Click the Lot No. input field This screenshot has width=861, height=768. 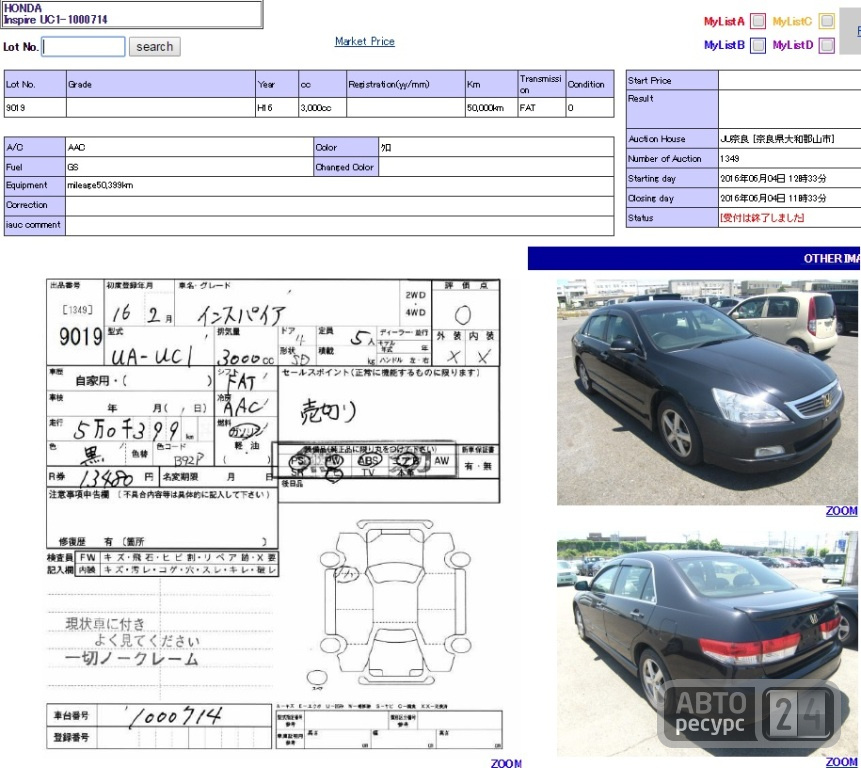(x=83, y=47)
